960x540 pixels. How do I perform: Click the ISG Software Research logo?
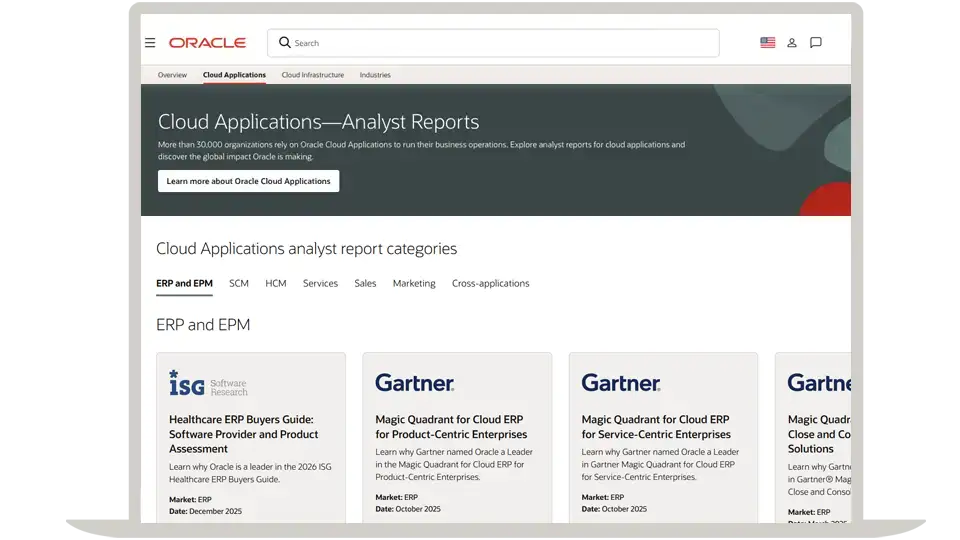(208, 384)
